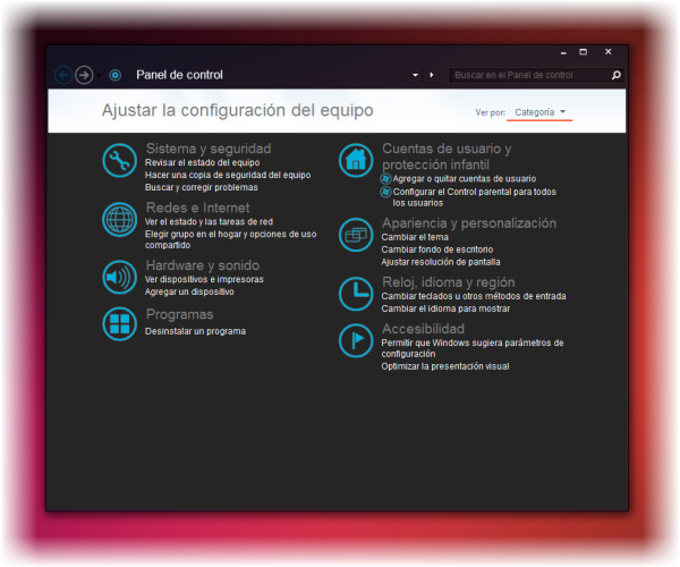Open Ver el estado y las tareas de red
The image size is (680, 567).
tap(209, 222)
